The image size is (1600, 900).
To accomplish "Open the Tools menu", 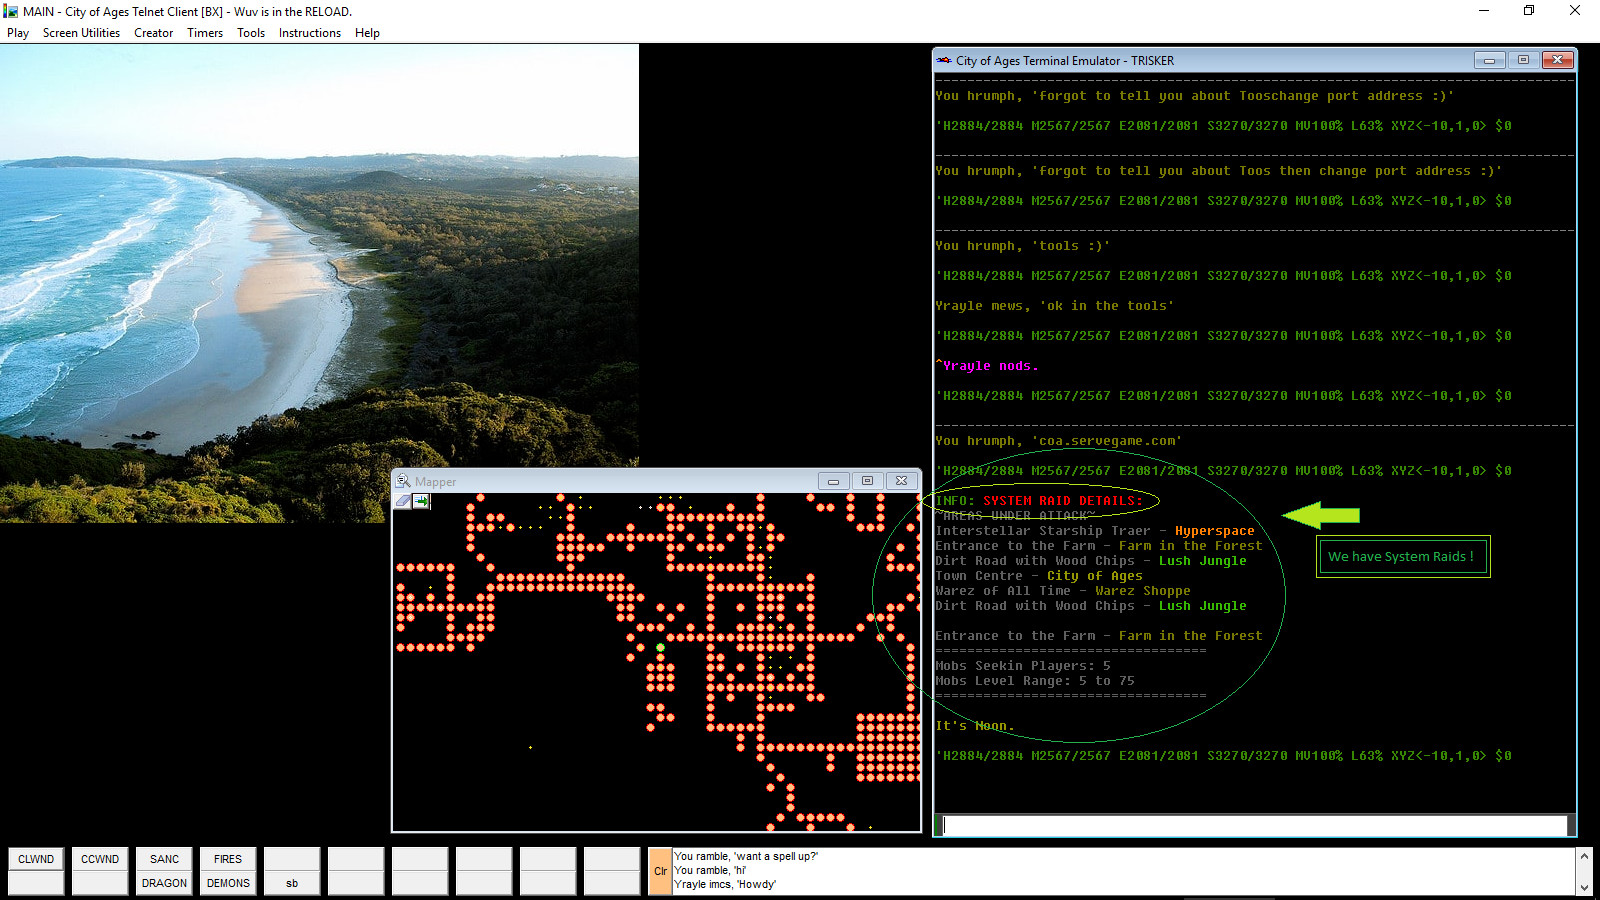I will click(x=250, y=33).
